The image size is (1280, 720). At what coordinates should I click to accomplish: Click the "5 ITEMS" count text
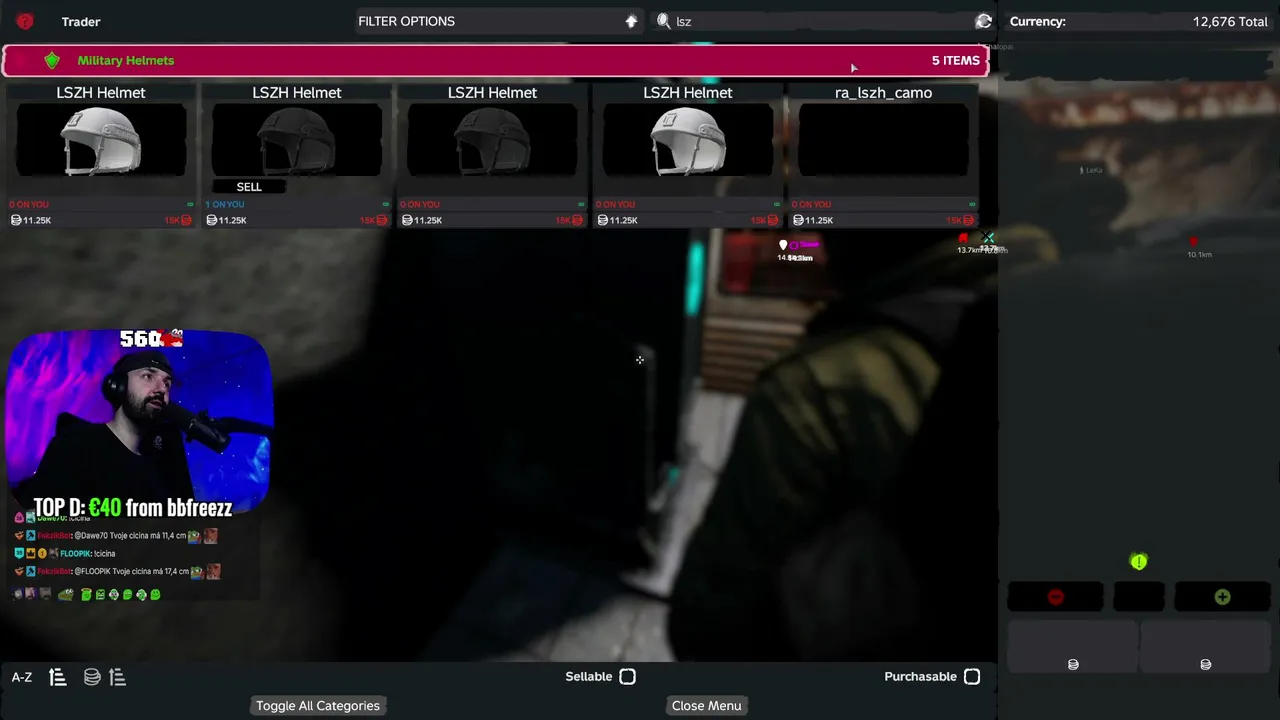(956, 61)
